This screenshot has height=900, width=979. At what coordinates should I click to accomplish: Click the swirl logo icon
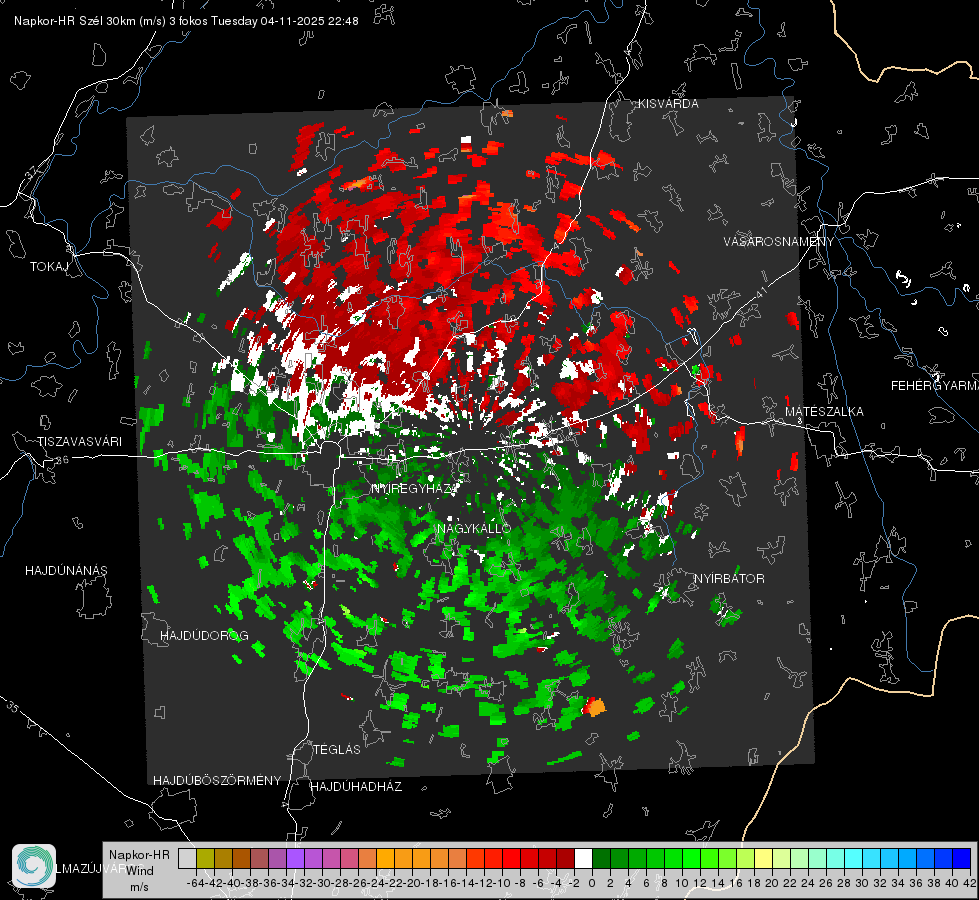pos(34,866)
